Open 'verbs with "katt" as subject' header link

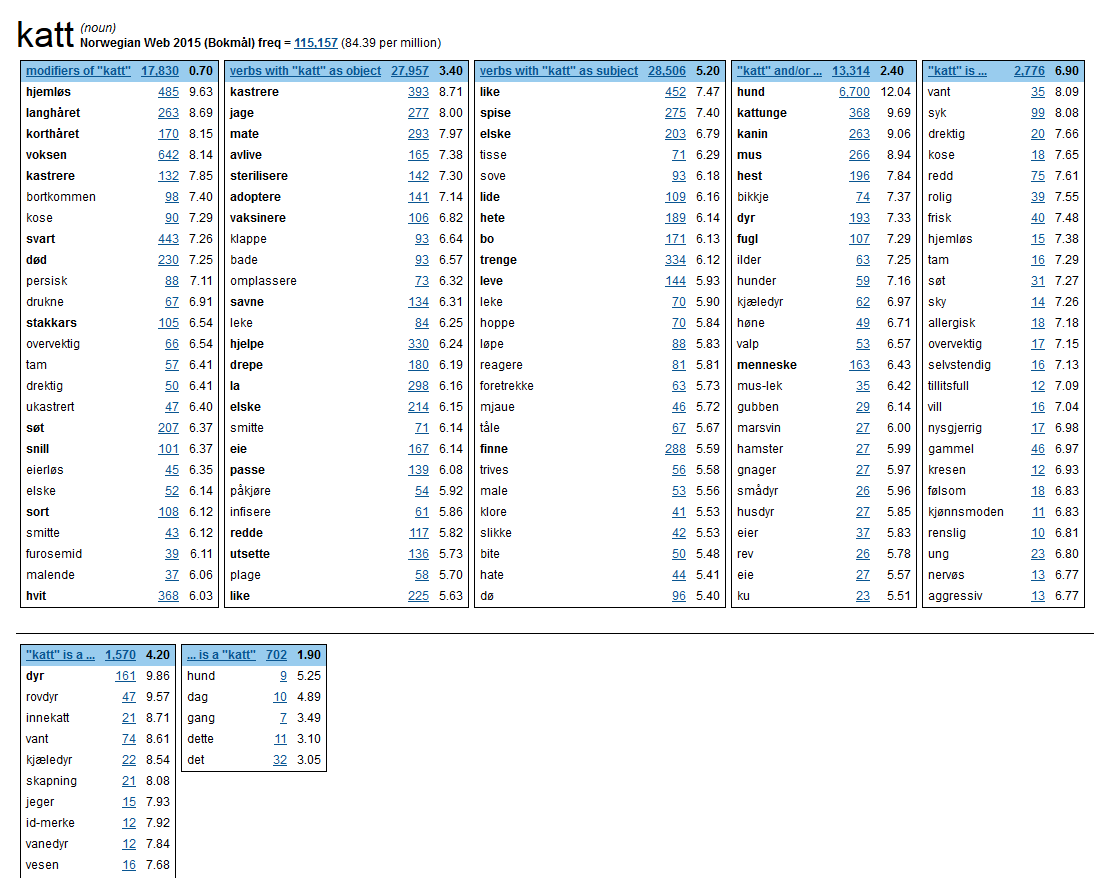[559, 70]
